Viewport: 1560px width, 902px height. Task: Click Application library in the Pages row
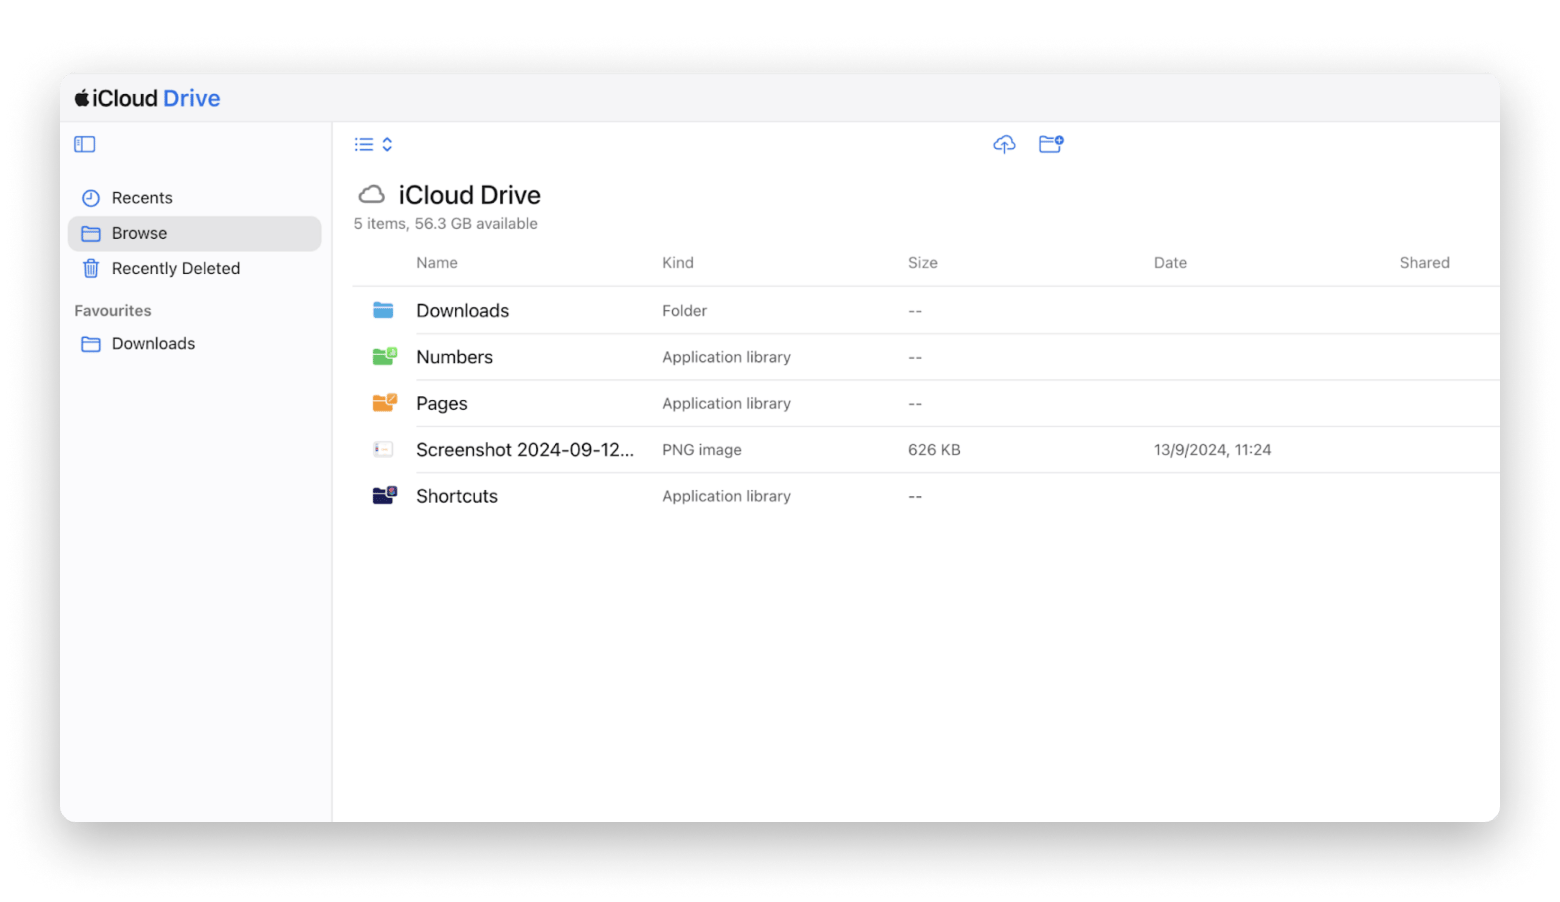pyautogui.click(x=726, y=403)
